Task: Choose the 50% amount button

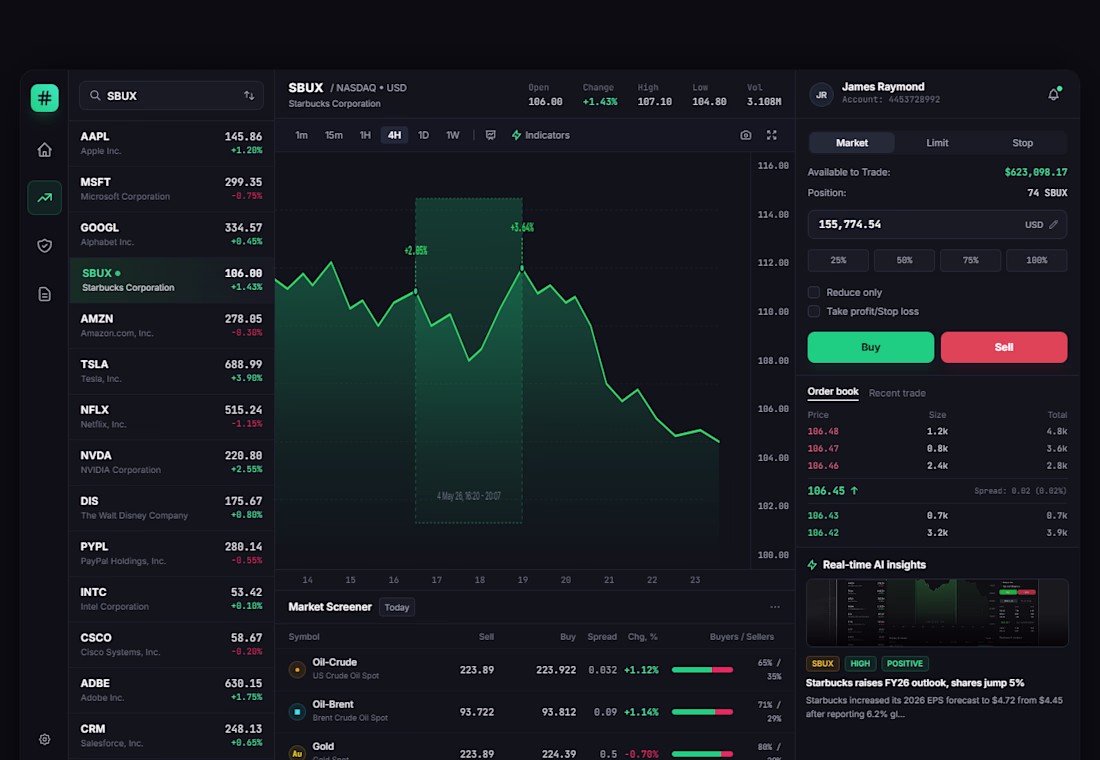Action: tap(904, 260)
